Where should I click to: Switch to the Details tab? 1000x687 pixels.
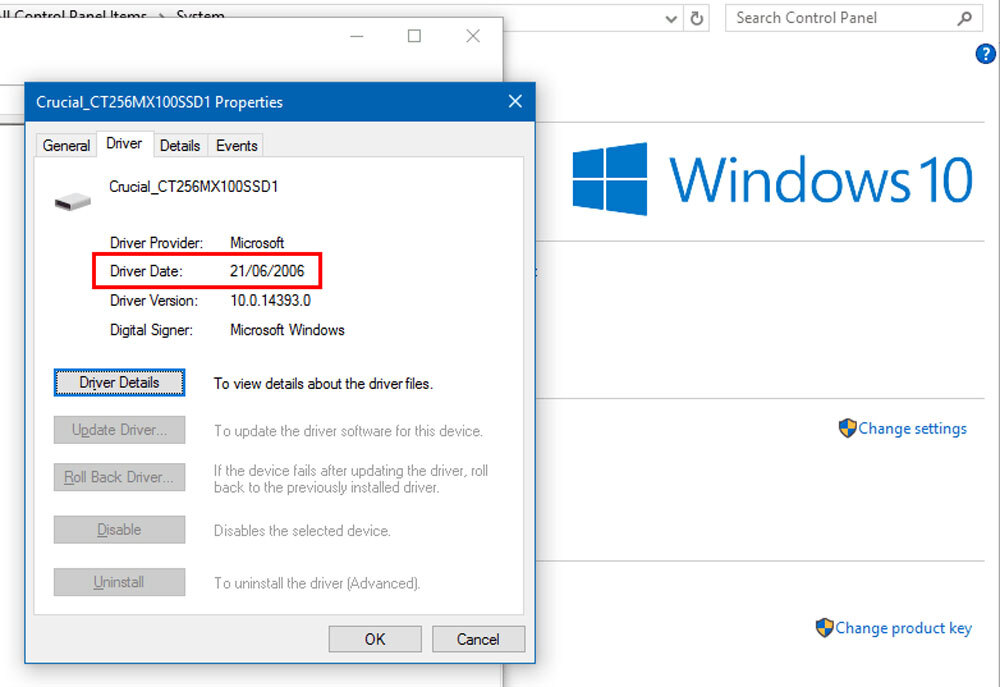pos(180,145)
